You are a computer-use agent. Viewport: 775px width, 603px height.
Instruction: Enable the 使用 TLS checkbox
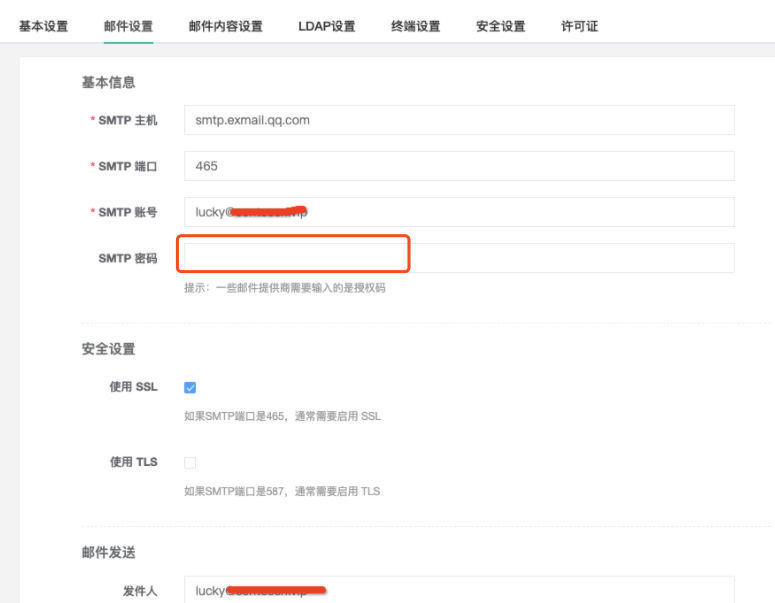[190, 463]
